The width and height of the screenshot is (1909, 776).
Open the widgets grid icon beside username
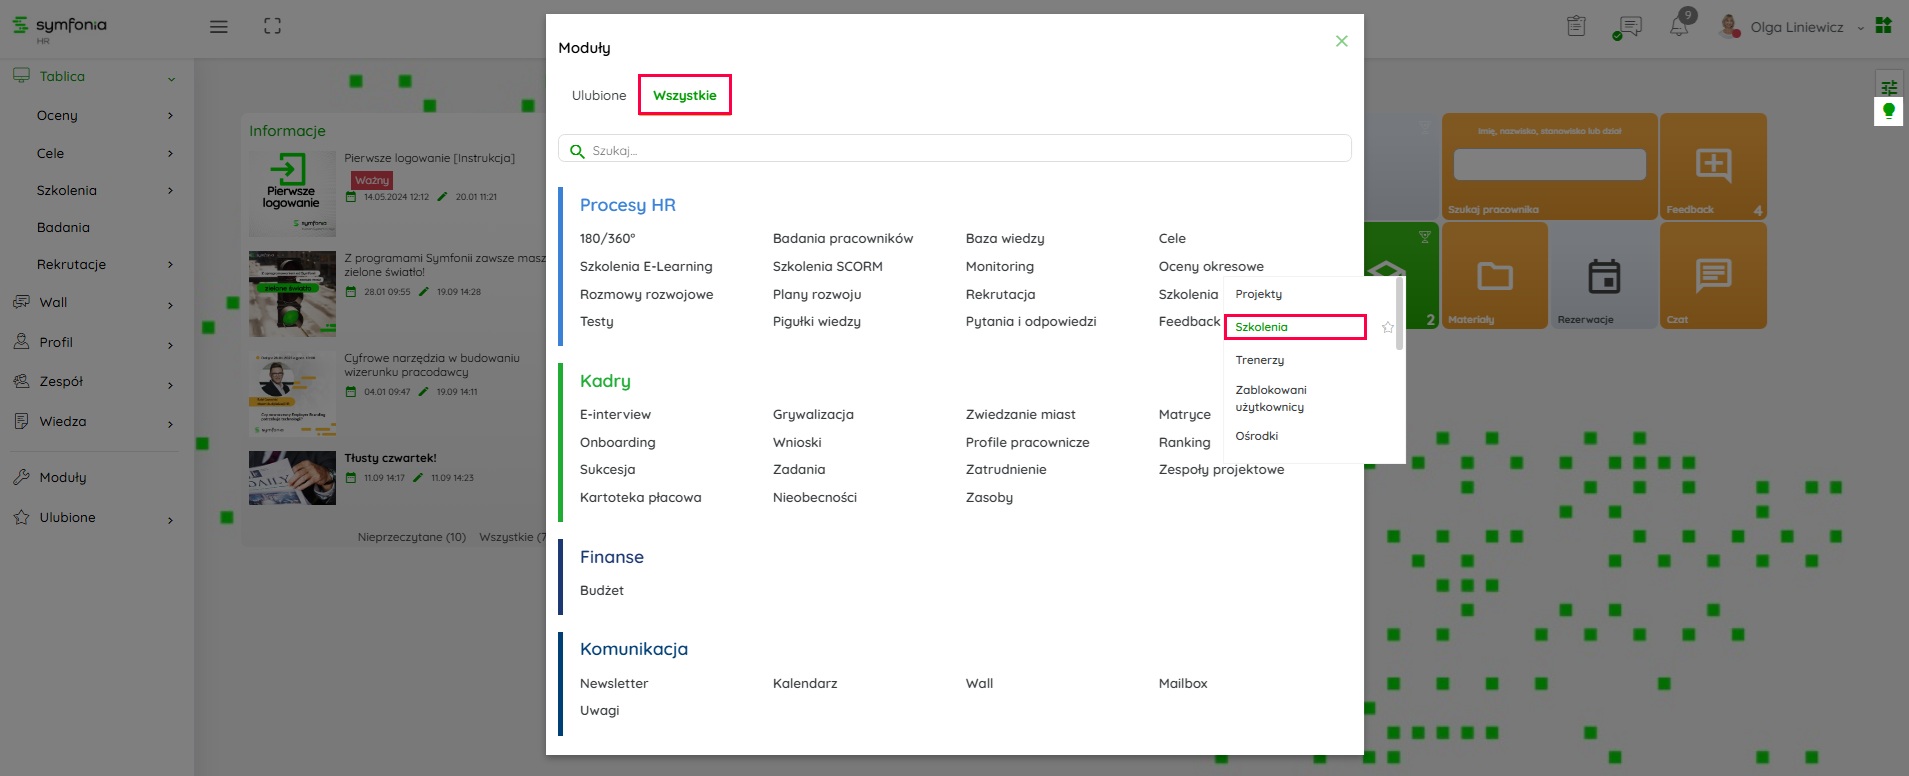(1884, 25)
